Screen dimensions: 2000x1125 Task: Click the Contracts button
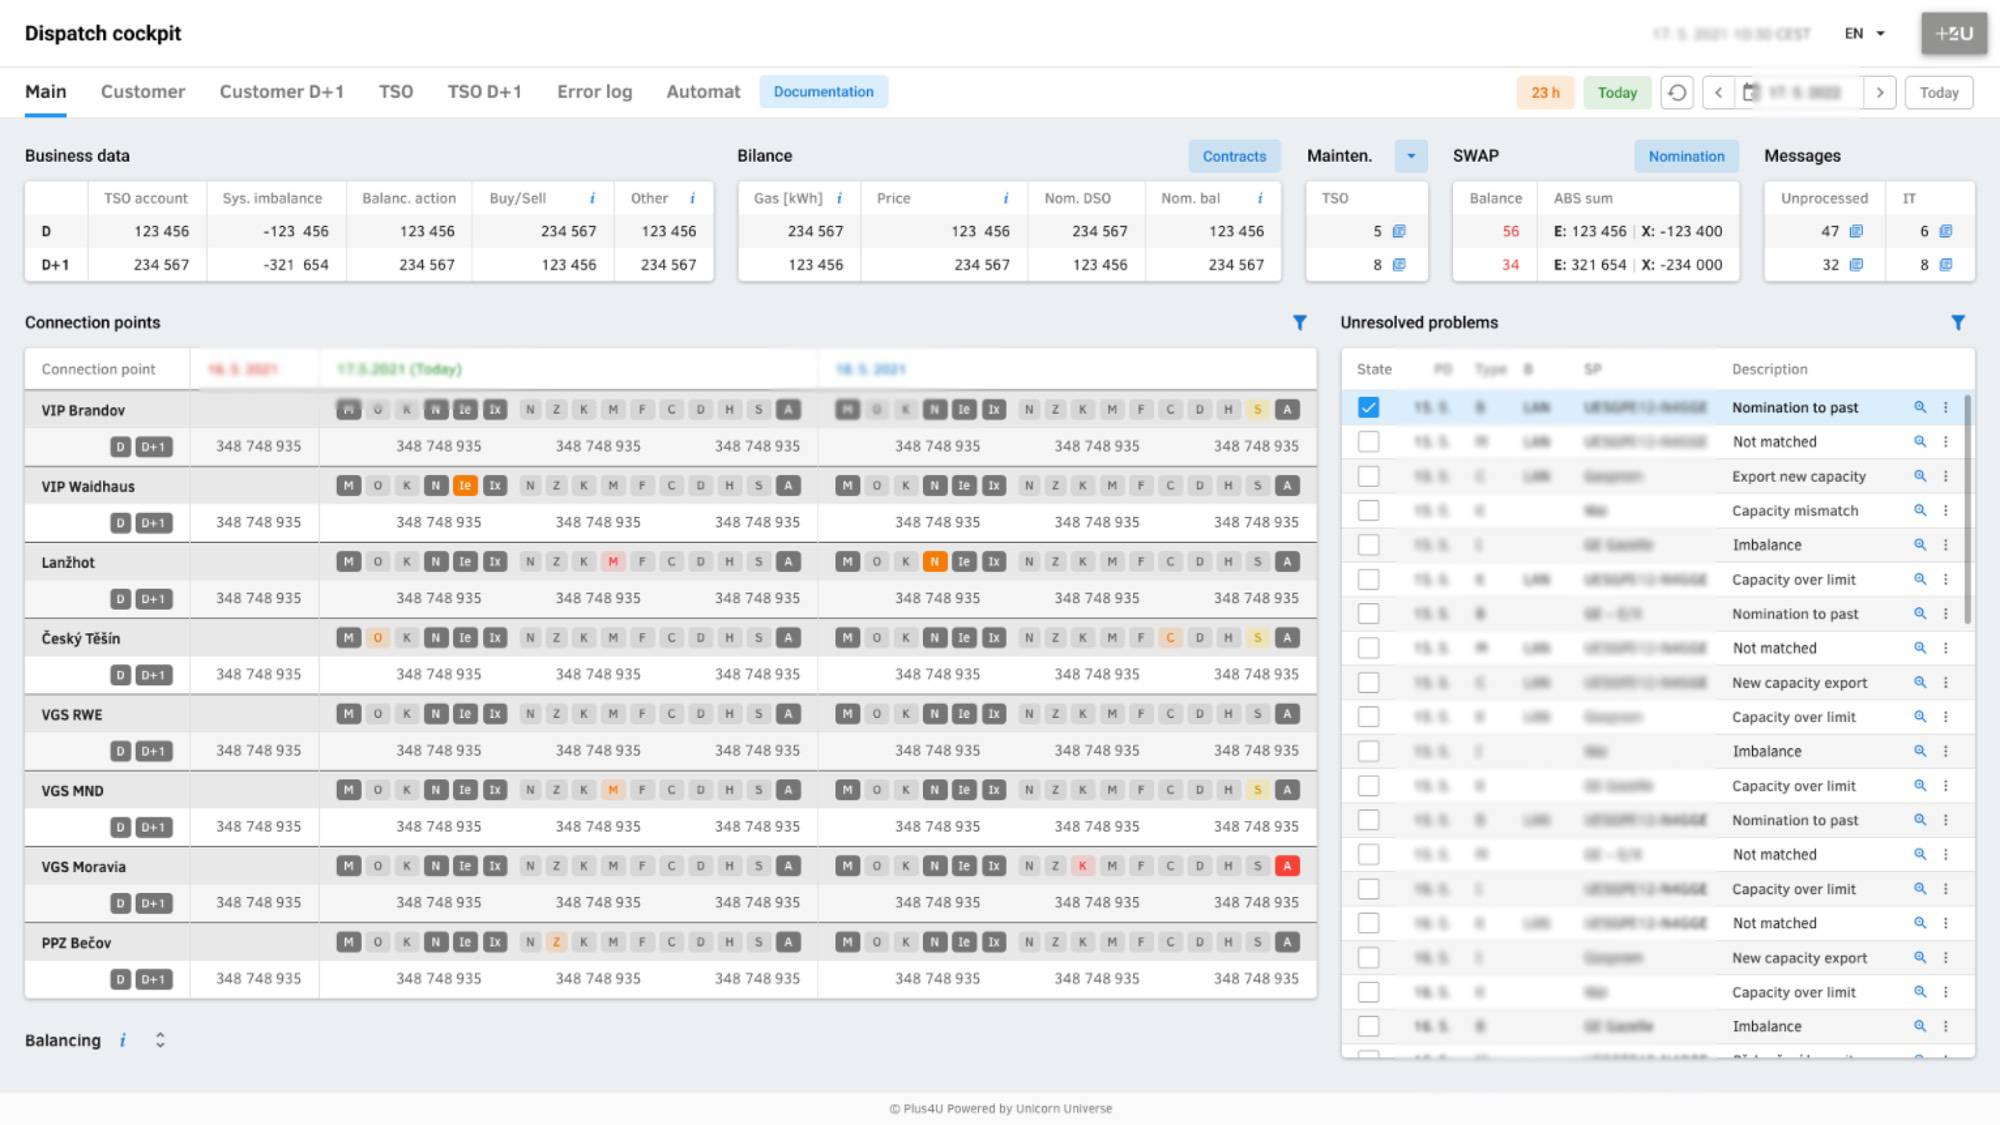(x=1234, y=156)
